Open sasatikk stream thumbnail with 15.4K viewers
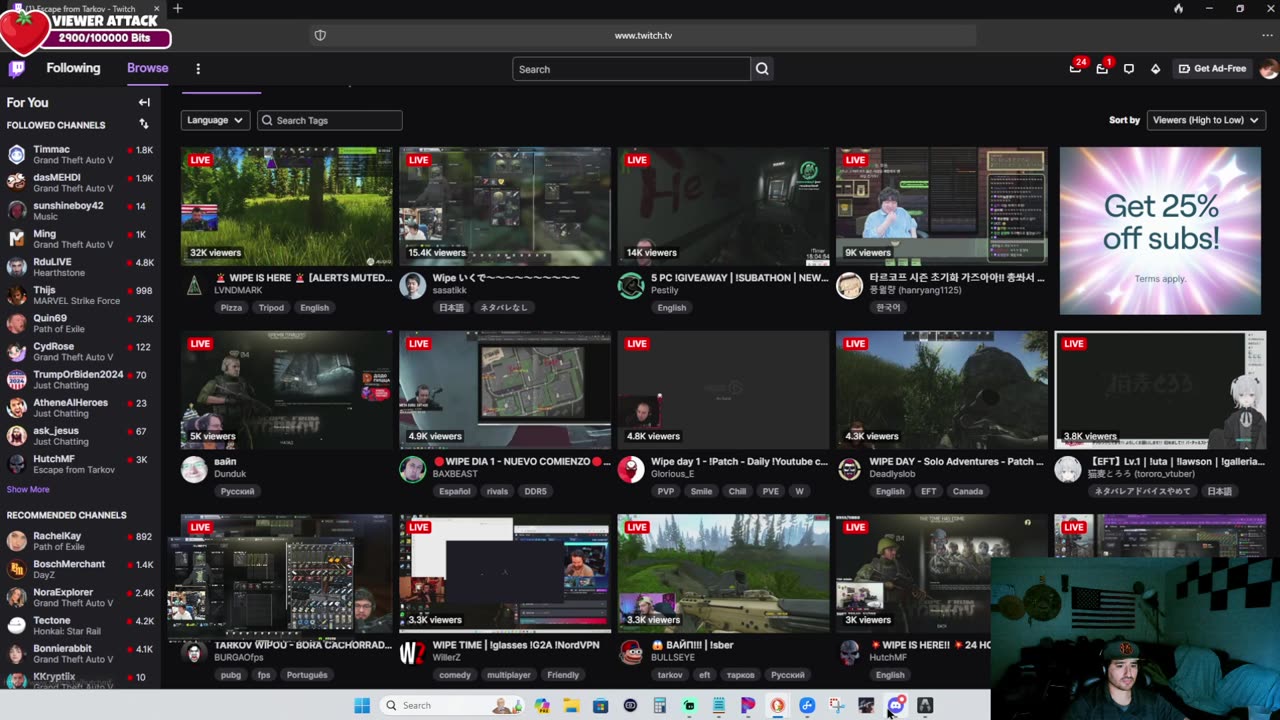The width and height of the screenshot is (1280, 720). (x=505, y=206)
